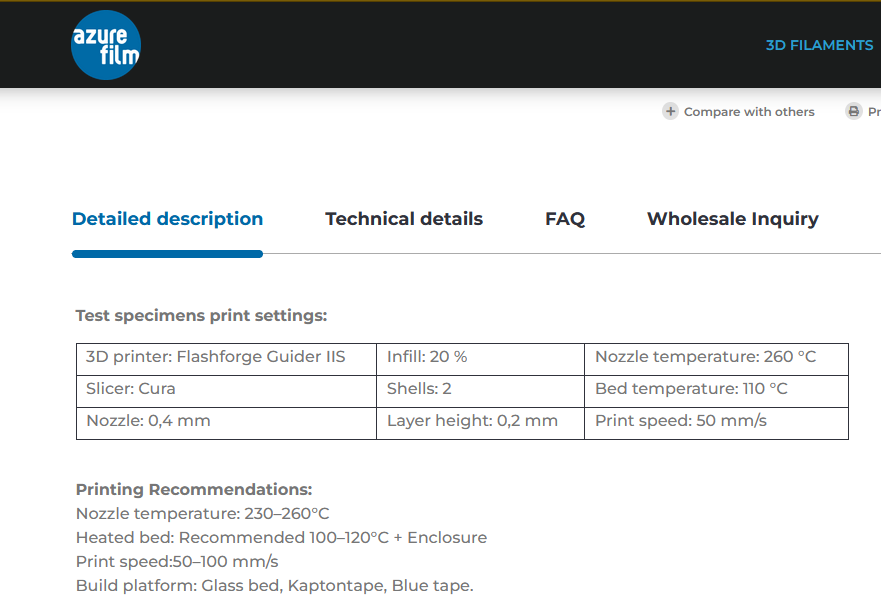The image size is (881, 607).
Task: Click the Nozzle temperature: 260 °C cell
Action: [716, 359]
